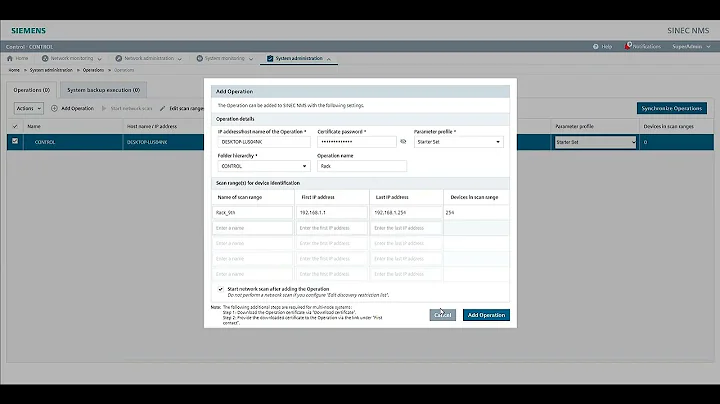Screen dimensions: 720x404
Task: Open the Actions dropdown
Action: click(28, 108)
